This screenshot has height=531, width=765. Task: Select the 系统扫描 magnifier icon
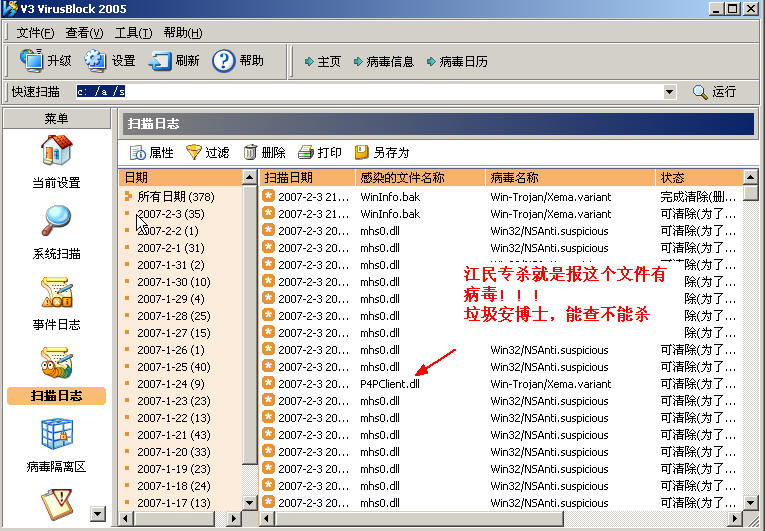pyautogui.click(x=57, y=221)
